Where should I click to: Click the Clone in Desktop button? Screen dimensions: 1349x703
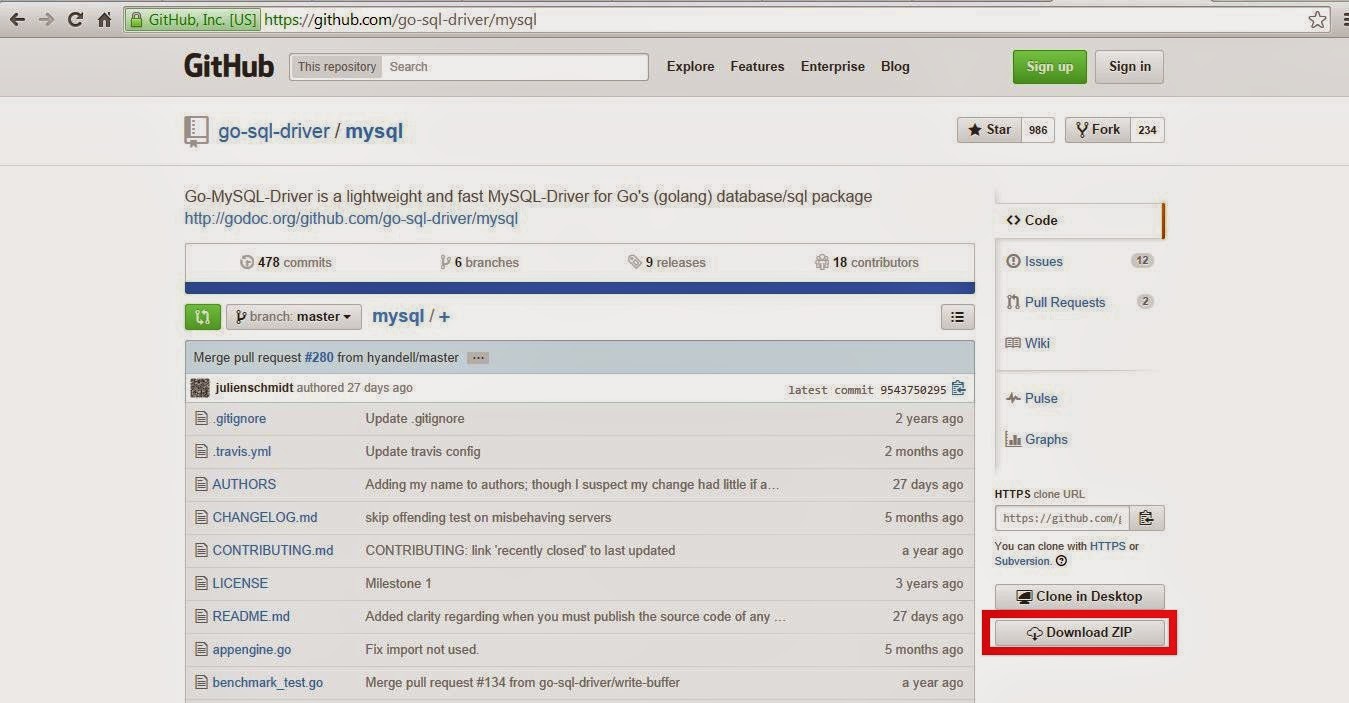[x=1079, y=597]
